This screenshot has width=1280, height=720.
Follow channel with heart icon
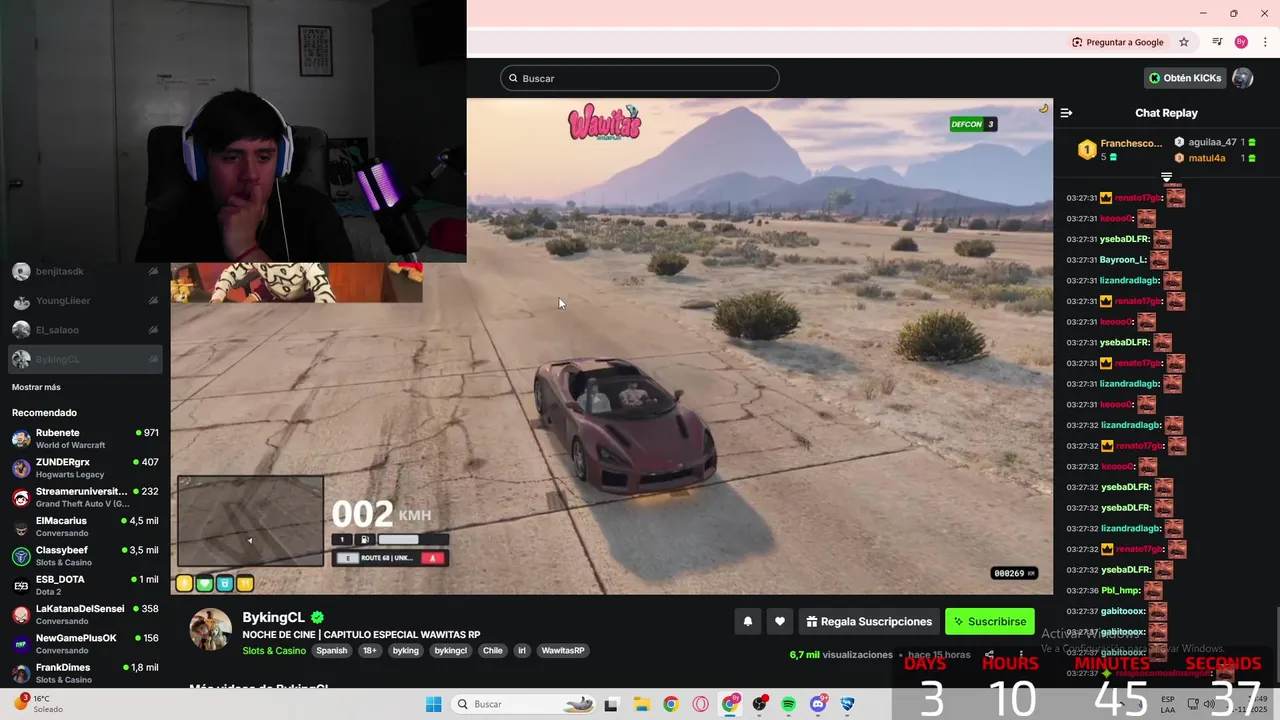[780, 621]
